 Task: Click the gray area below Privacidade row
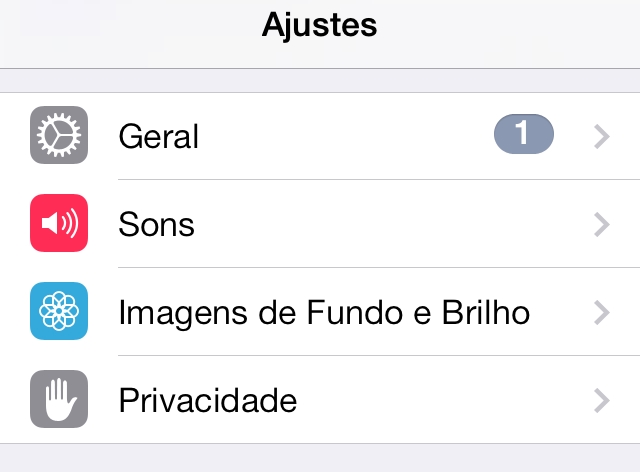click(320, 458)
